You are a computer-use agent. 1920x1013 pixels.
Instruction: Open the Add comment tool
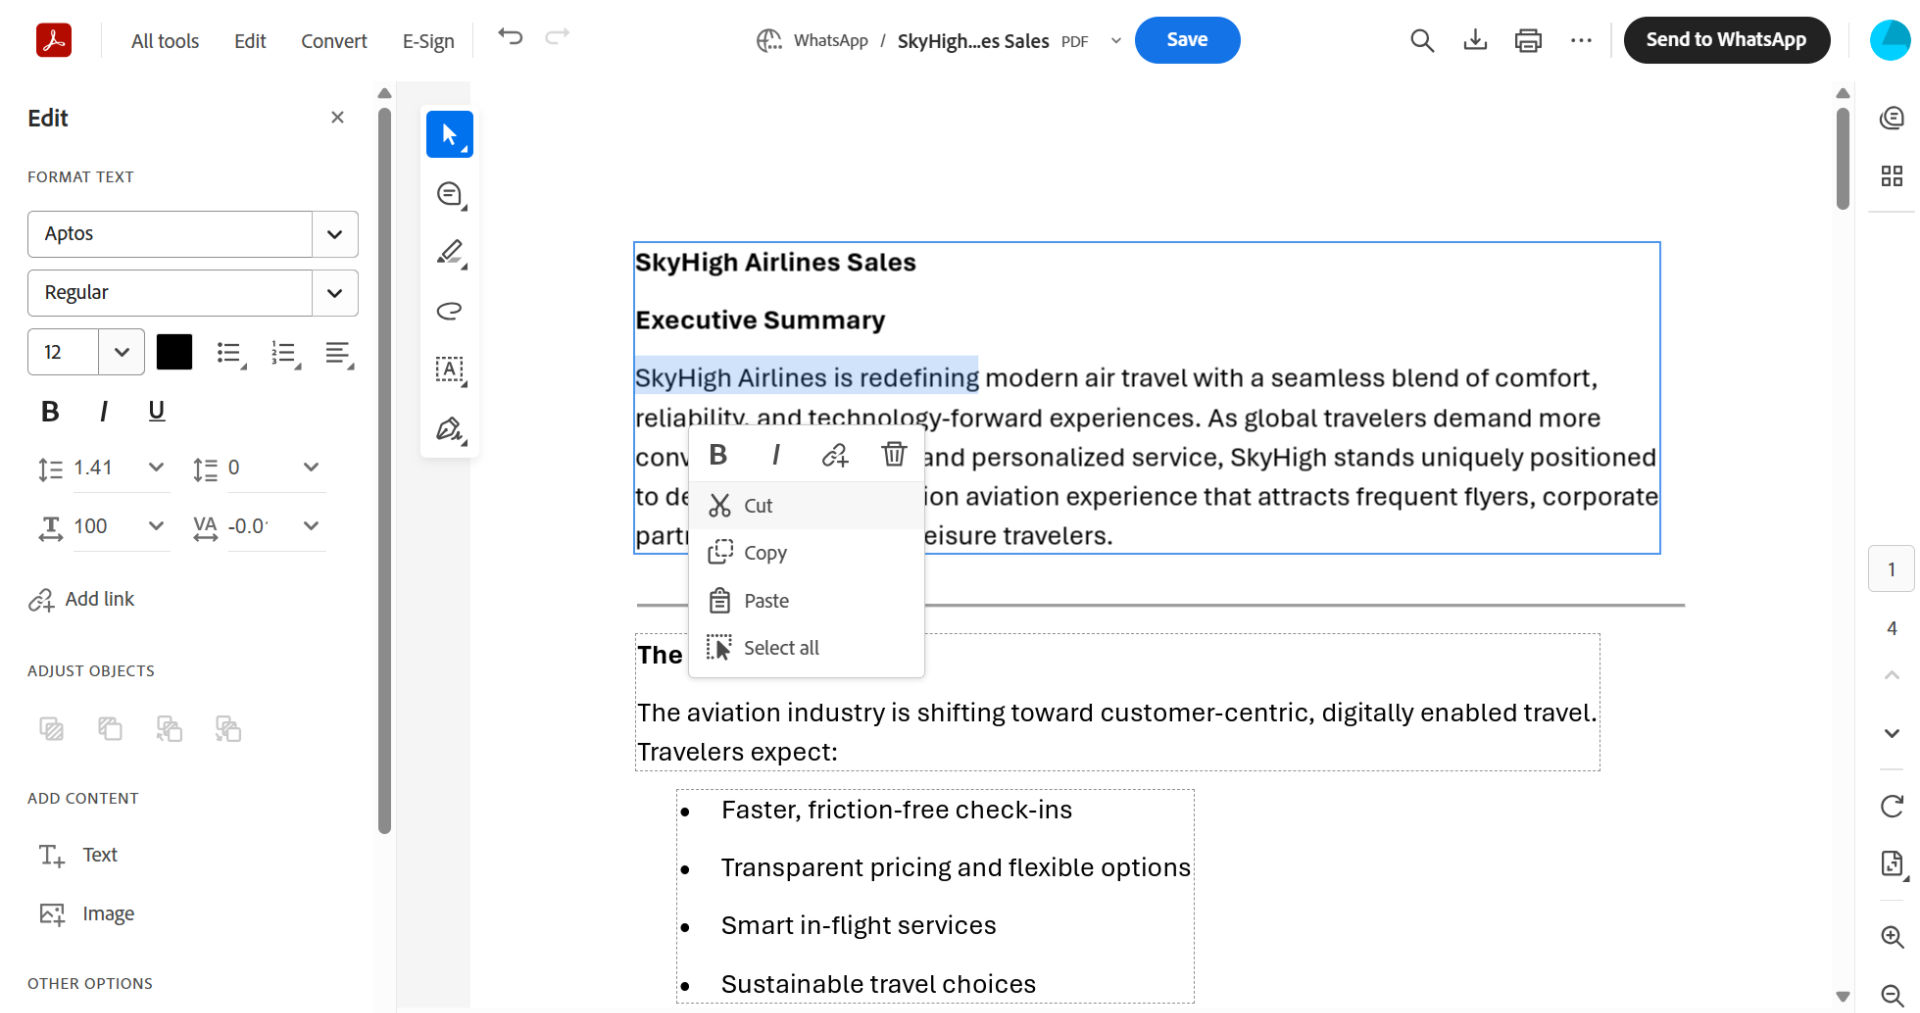point(449,193)
